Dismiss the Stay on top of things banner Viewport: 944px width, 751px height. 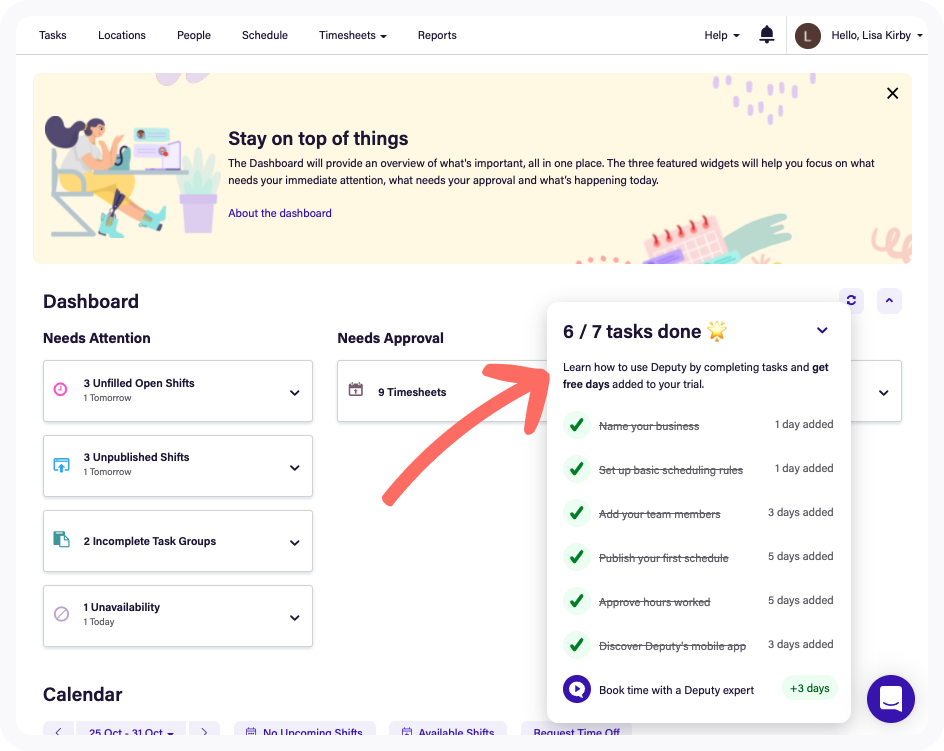[x=892, y=93]
